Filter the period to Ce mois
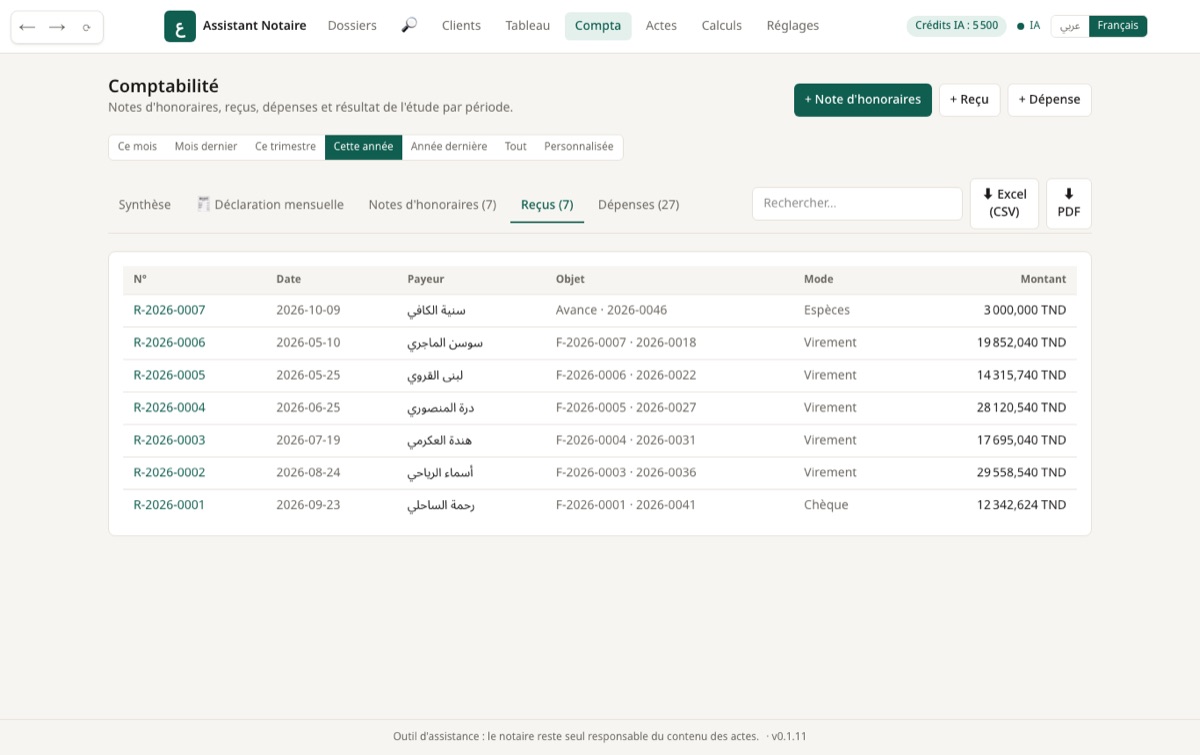Screen dimensions: 1200x755 point(137,147)
